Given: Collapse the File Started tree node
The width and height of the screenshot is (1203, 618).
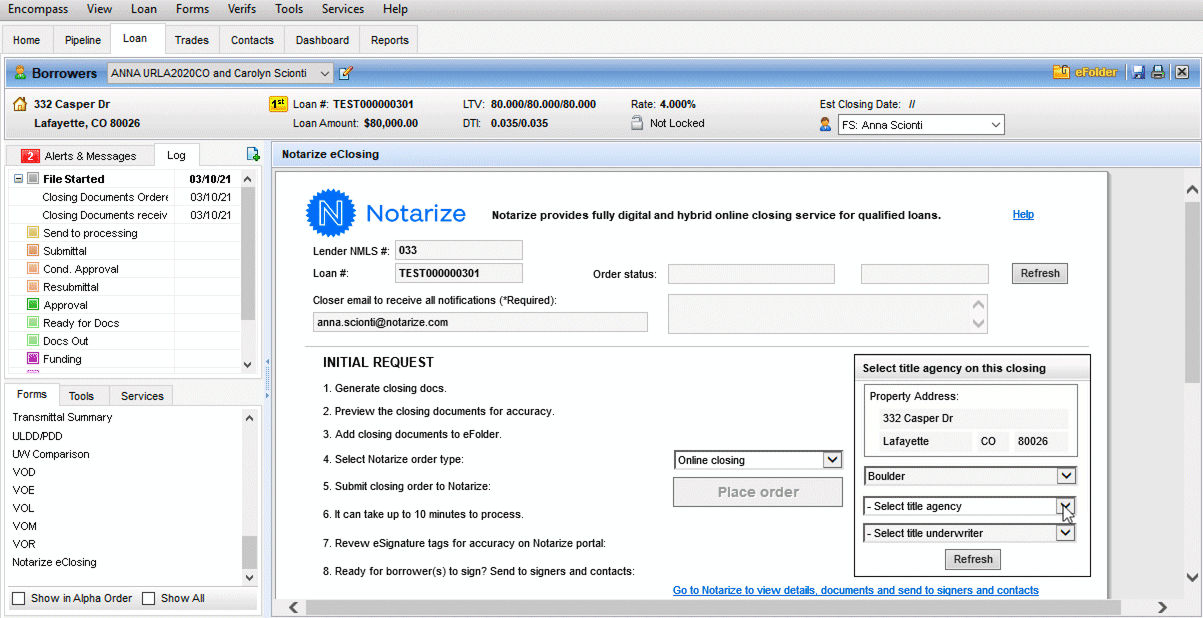Looking at the screenshot, I should (19, 179).
